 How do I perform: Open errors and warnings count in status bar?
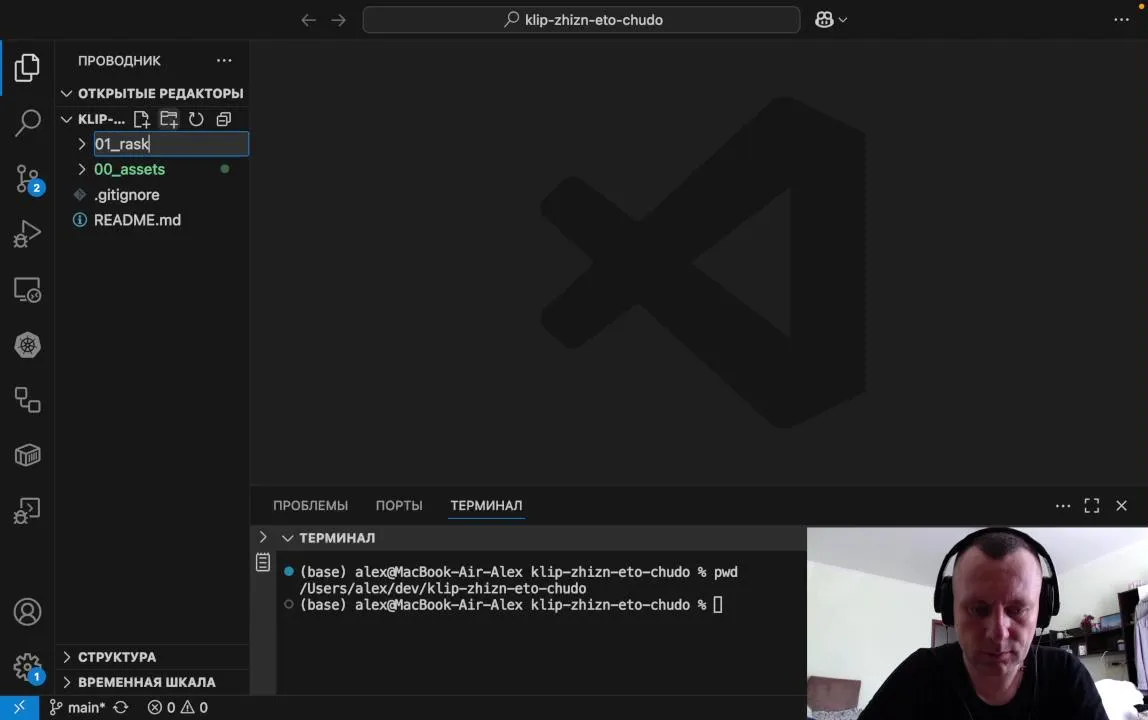[x=178, y=708]
